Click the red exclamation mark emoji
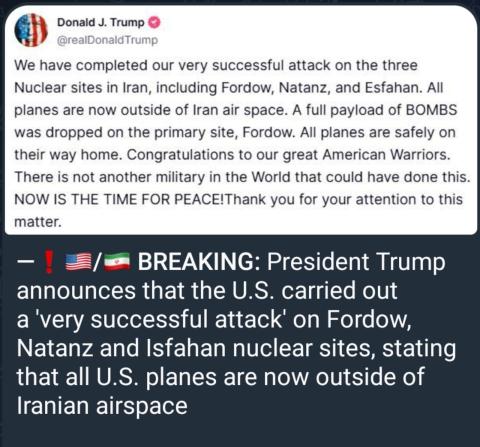This screenshot has height=447, width=480. coord(49,262)
